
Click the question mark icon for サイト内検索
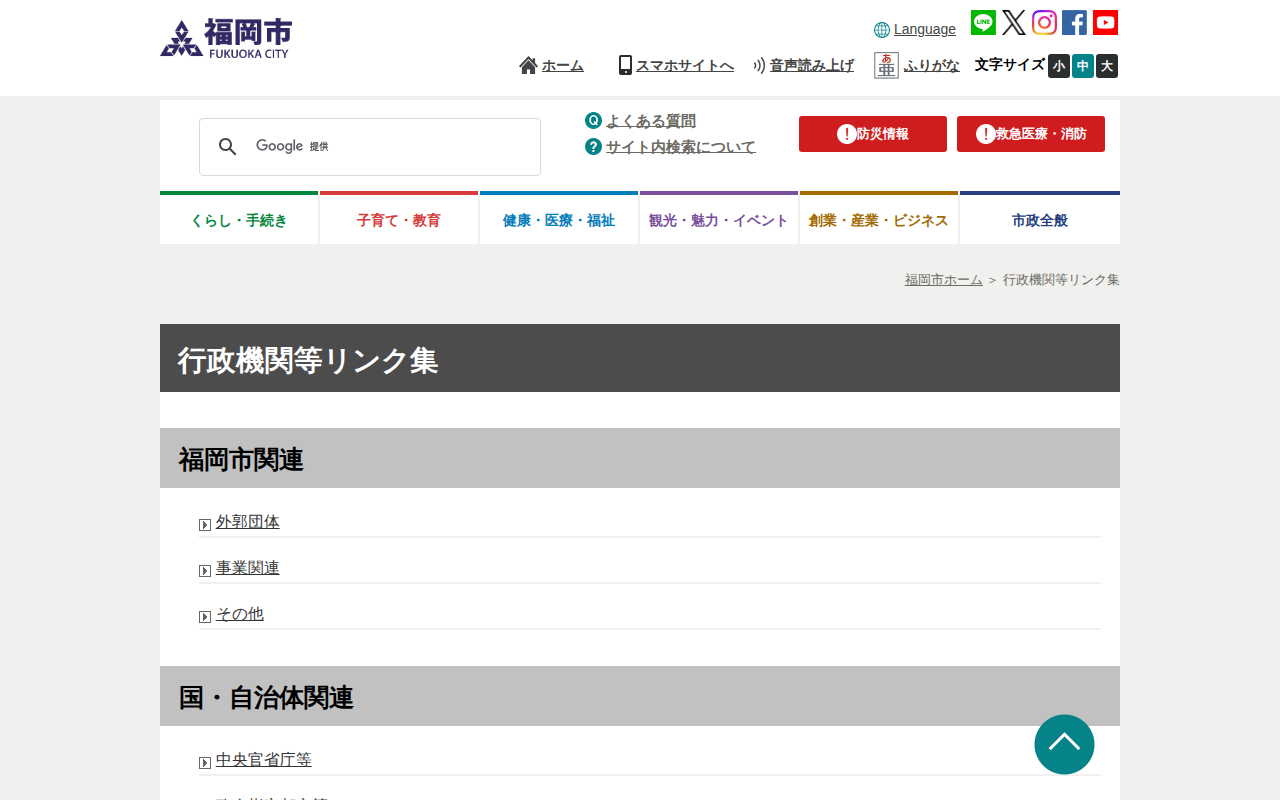coord(593,146)
